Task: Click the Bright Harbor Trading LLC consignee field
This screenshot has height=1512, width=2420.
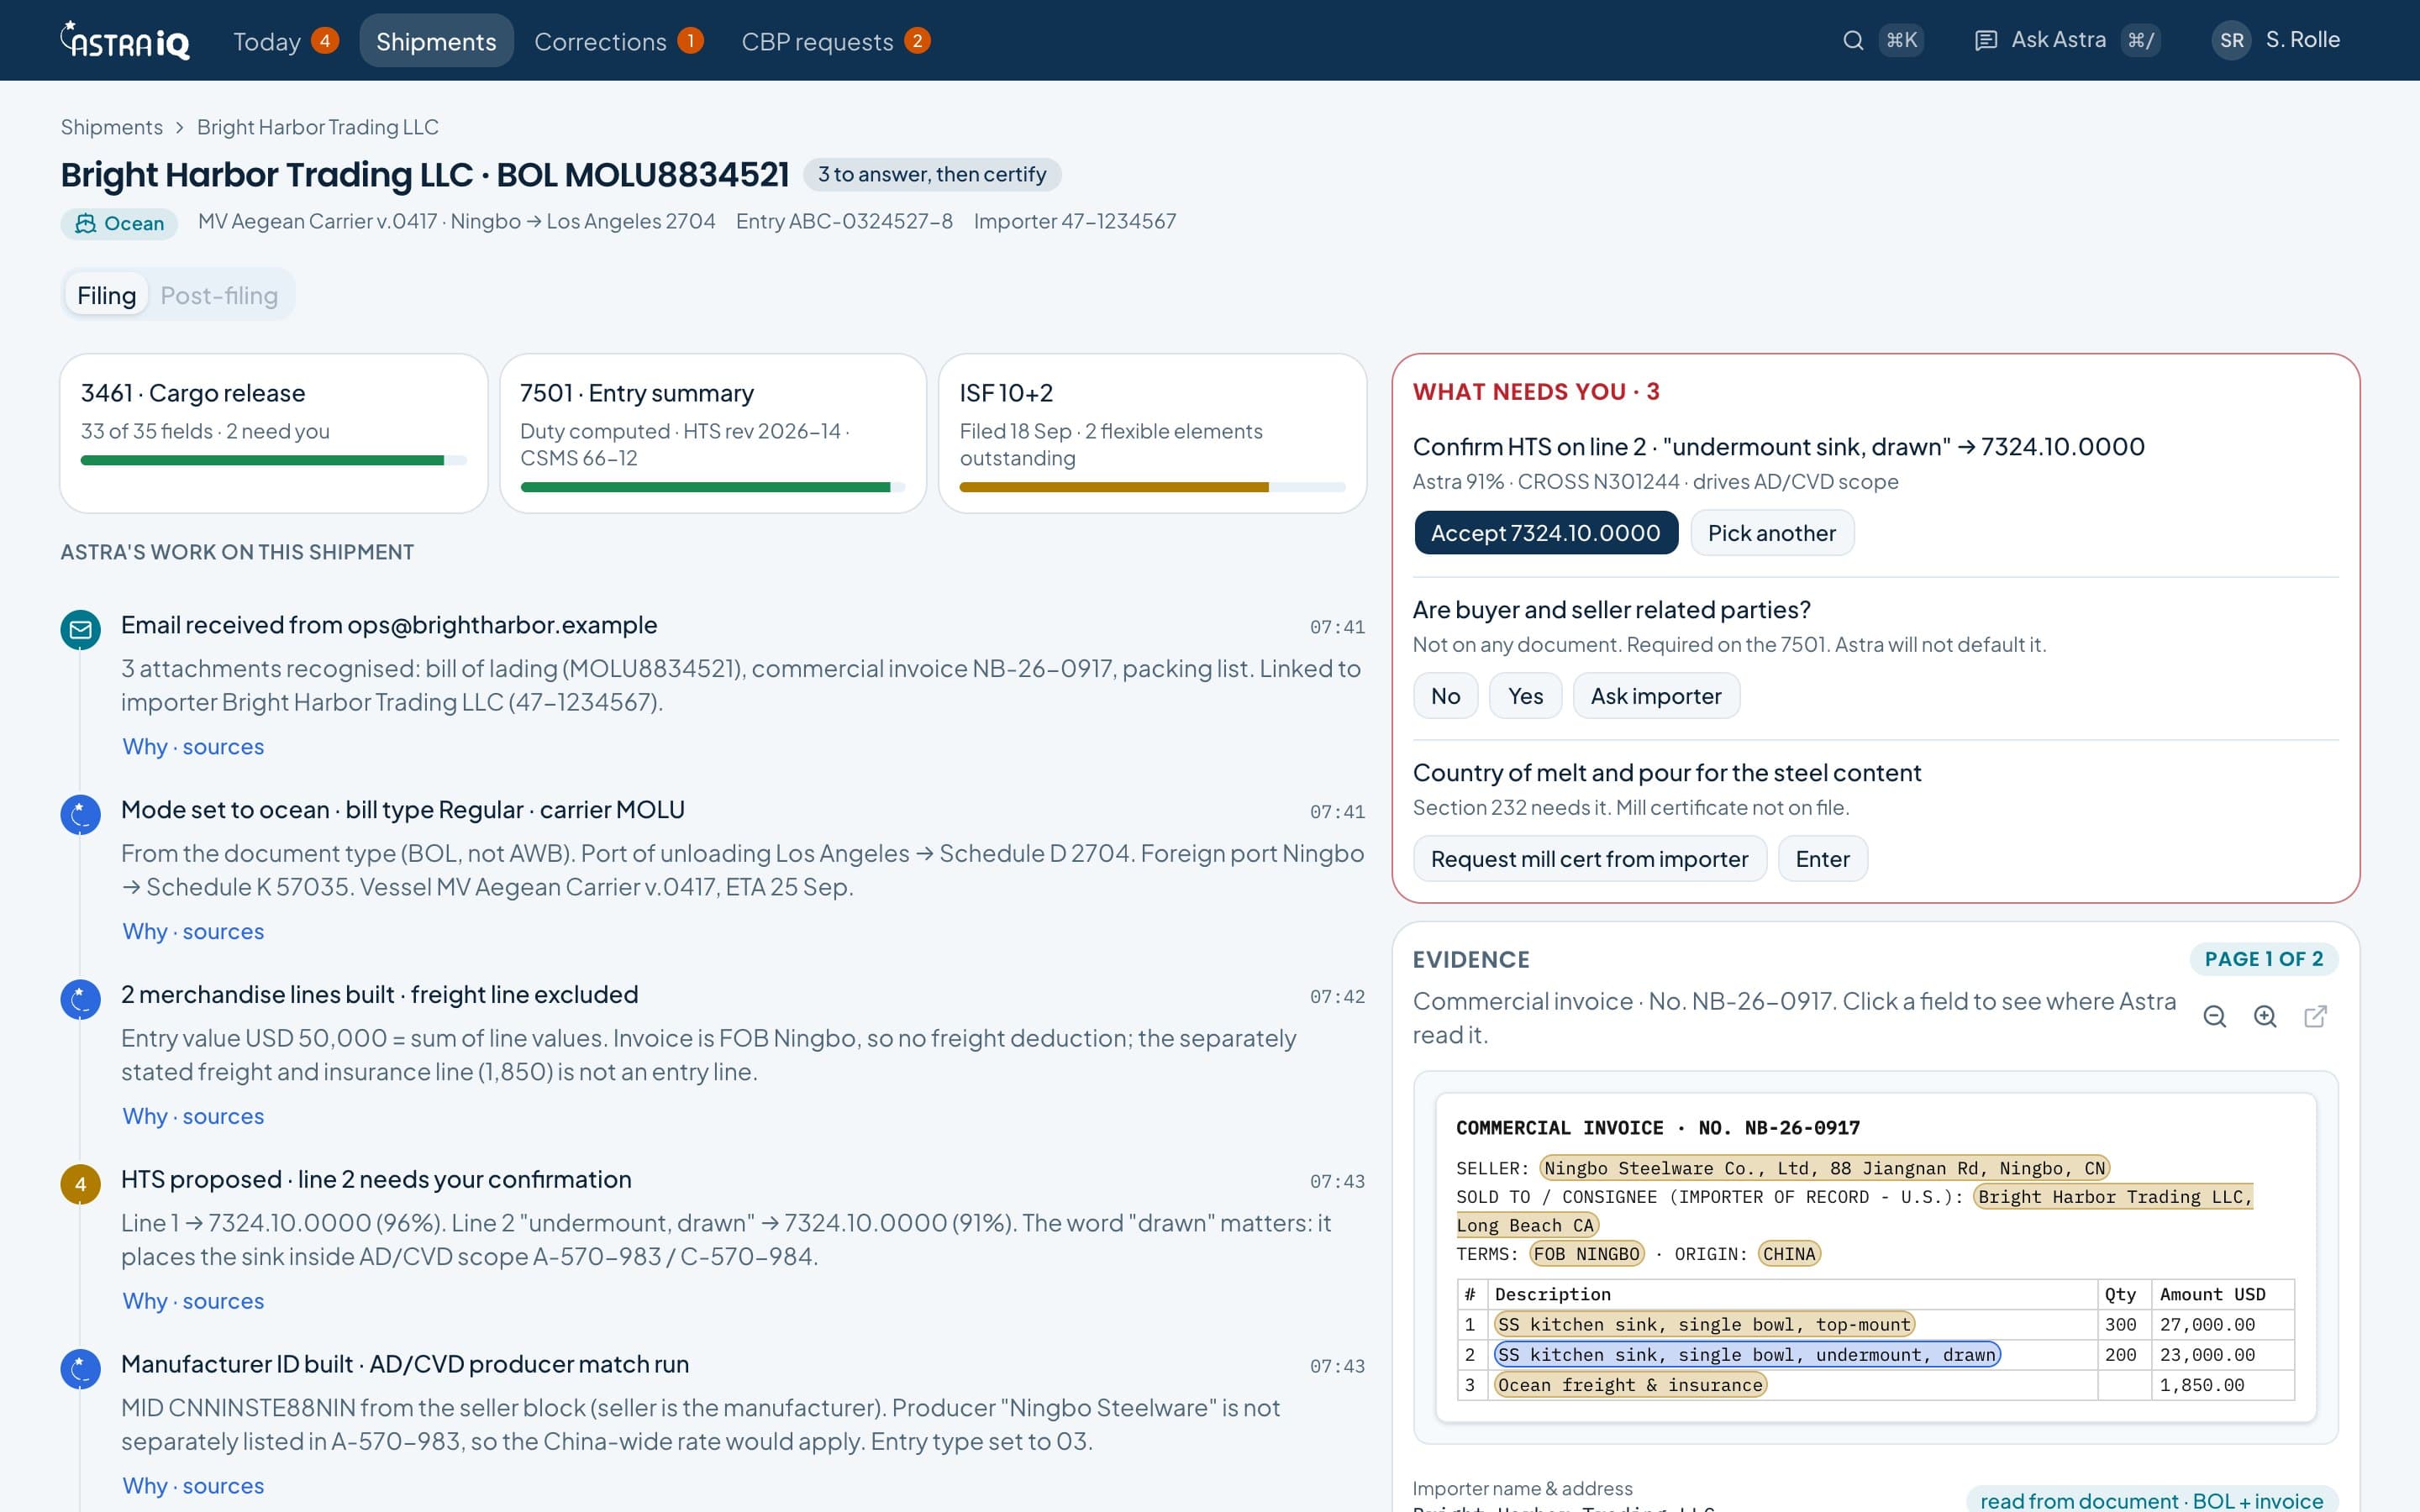Action: 2114,1197
